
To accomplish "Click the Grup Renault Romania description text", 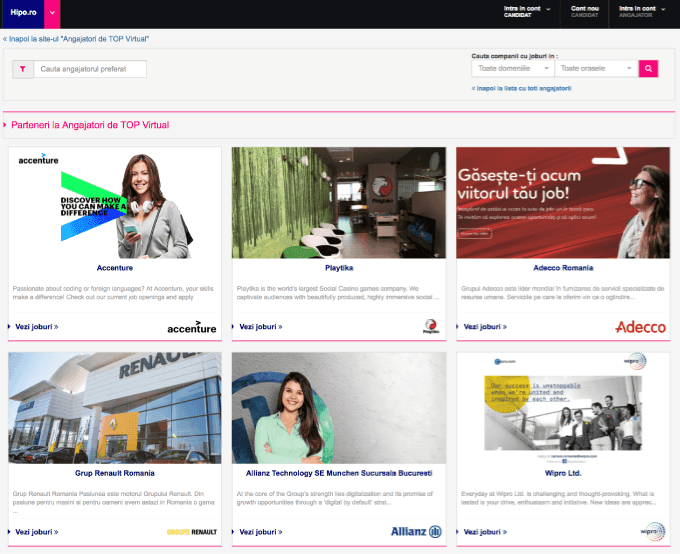I will pos(114,502).
